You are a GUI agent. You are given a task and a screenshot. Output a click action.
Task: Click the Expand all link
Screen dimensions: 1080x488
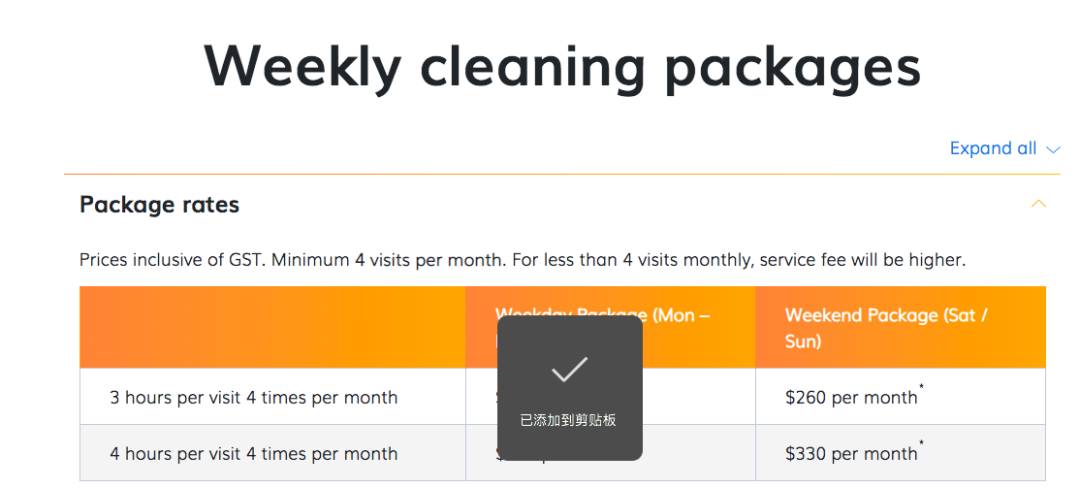(993, 148)
